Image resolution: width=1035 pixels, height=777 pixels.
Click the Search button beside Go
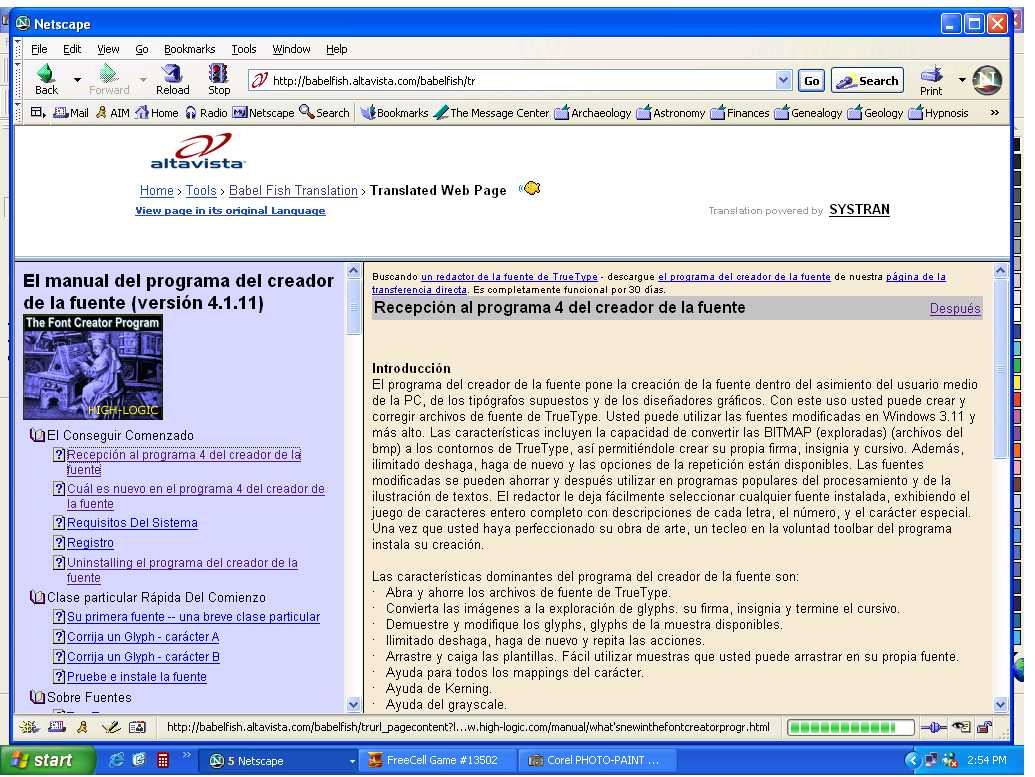(867, 81)
